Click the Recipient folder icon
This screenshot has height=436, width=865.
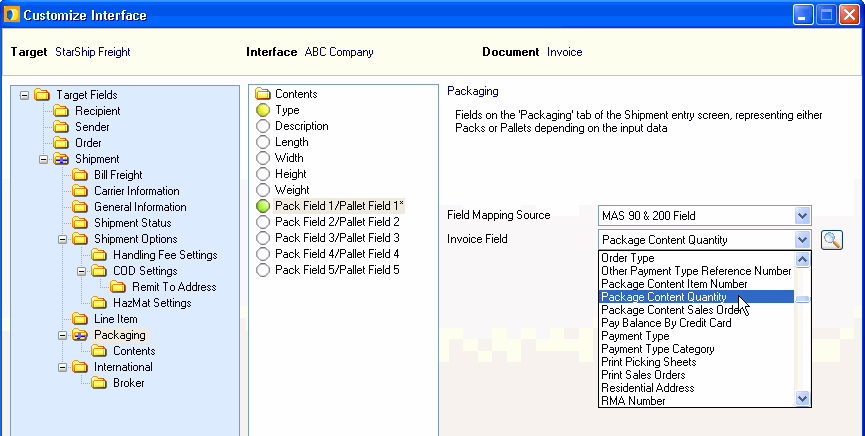(61, 111)
